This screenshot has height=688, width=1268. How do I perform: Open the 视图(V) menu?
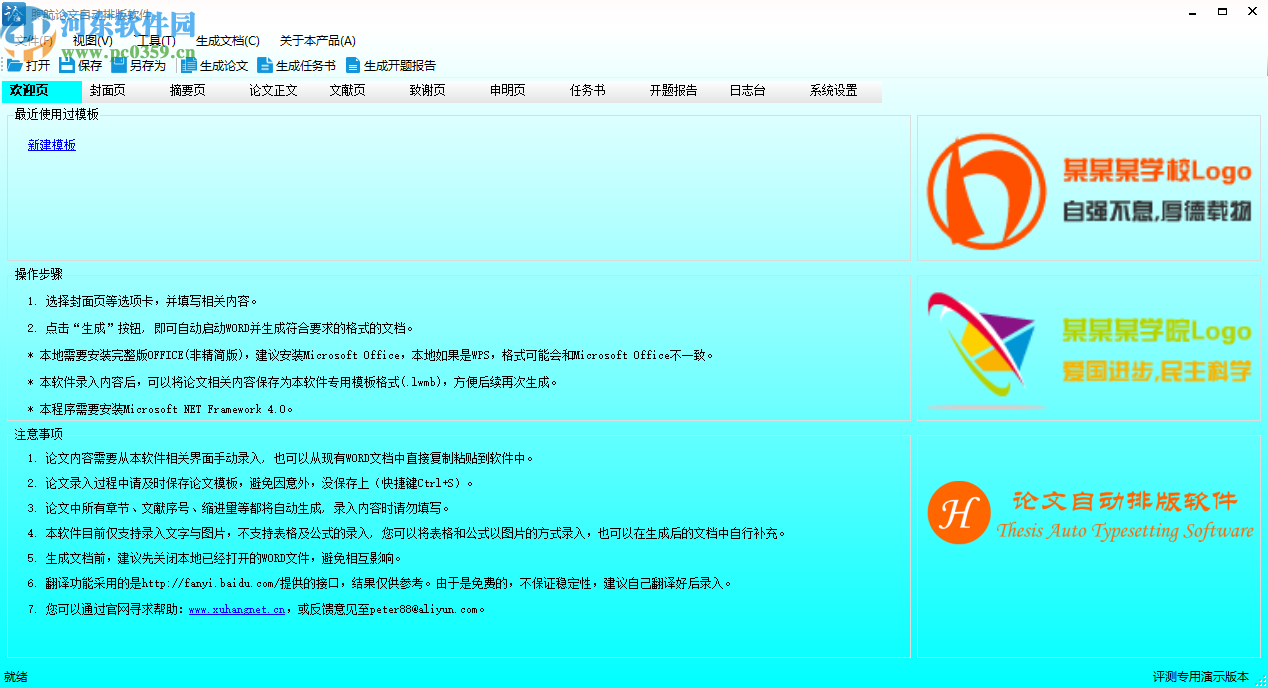(x=93, y=41)
